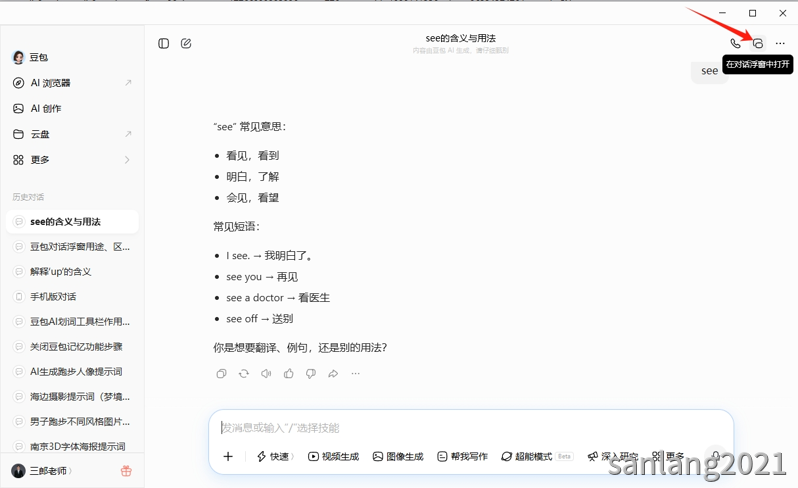Start a voice call with phone icon
This screenshot has height=488, width=798.
[735, 43]
